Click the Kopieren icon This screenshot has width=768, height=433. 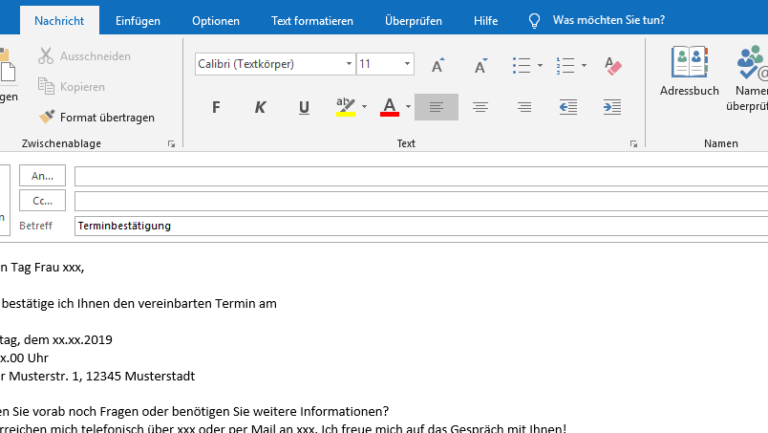[46, 86]
